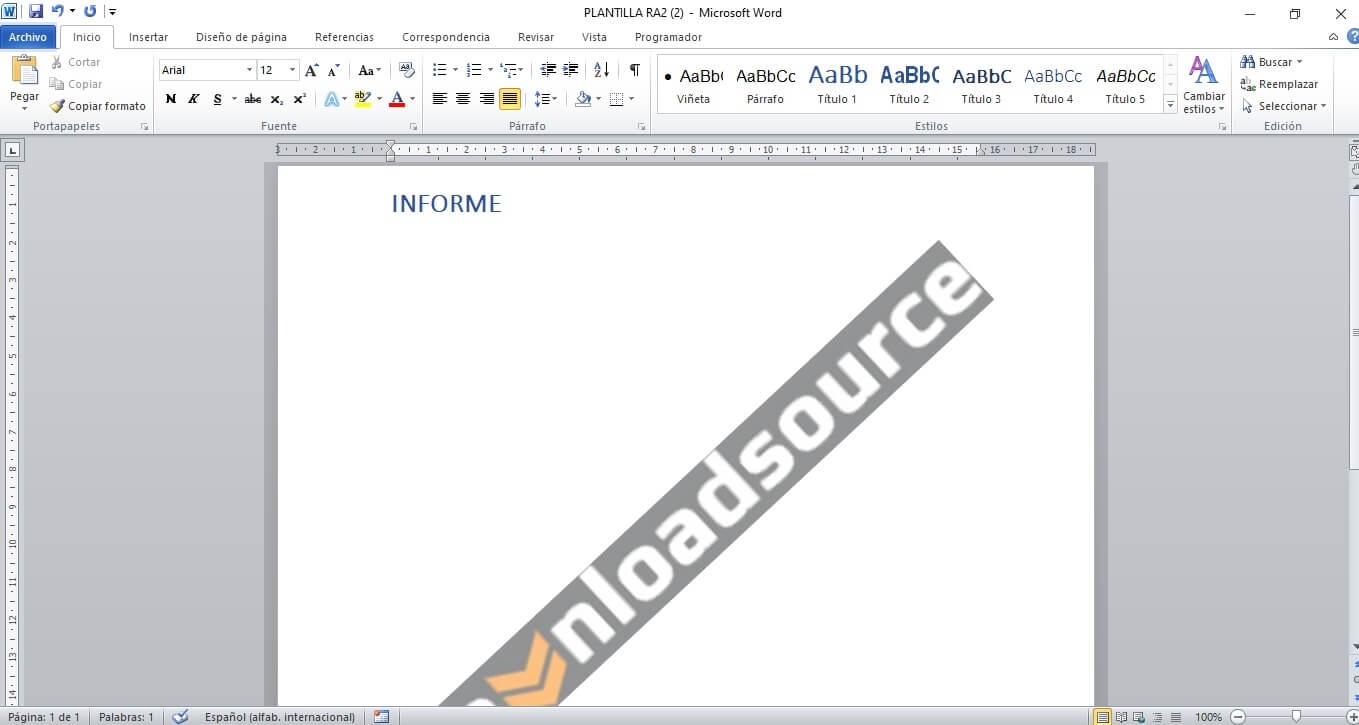Switch to the Referencias tab

coord(344,37)
